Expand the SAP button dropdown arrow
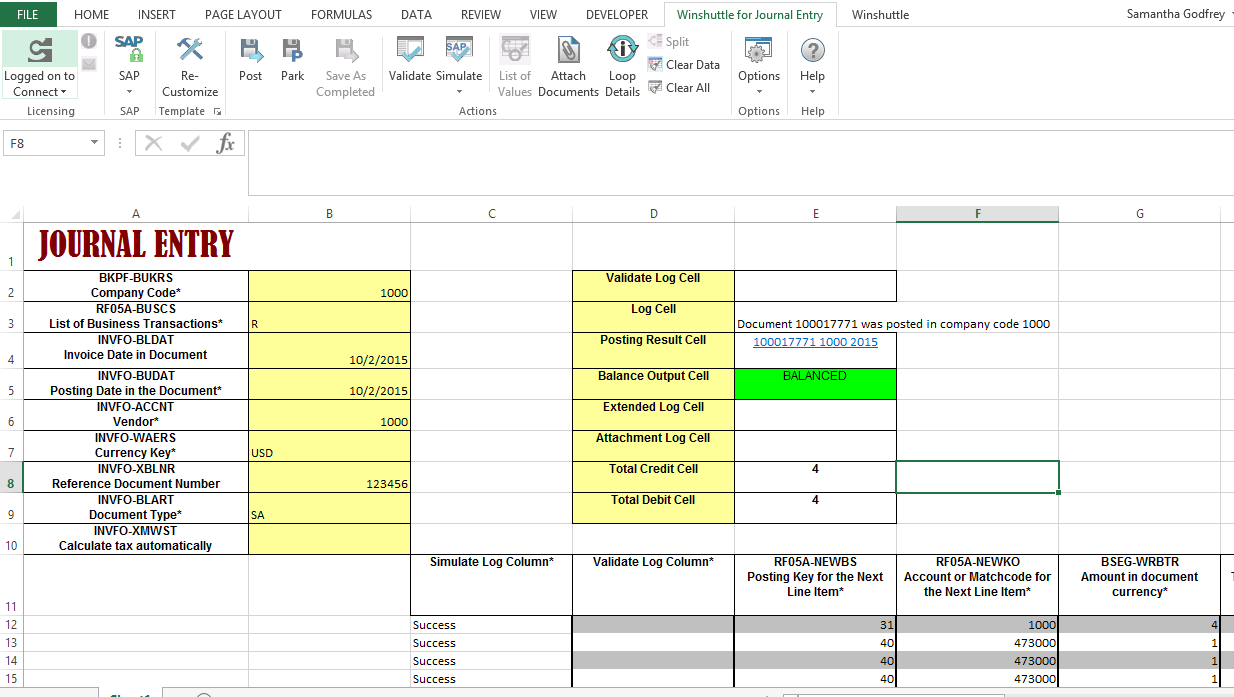1234x697 pixels. click(x=129, y=92)
